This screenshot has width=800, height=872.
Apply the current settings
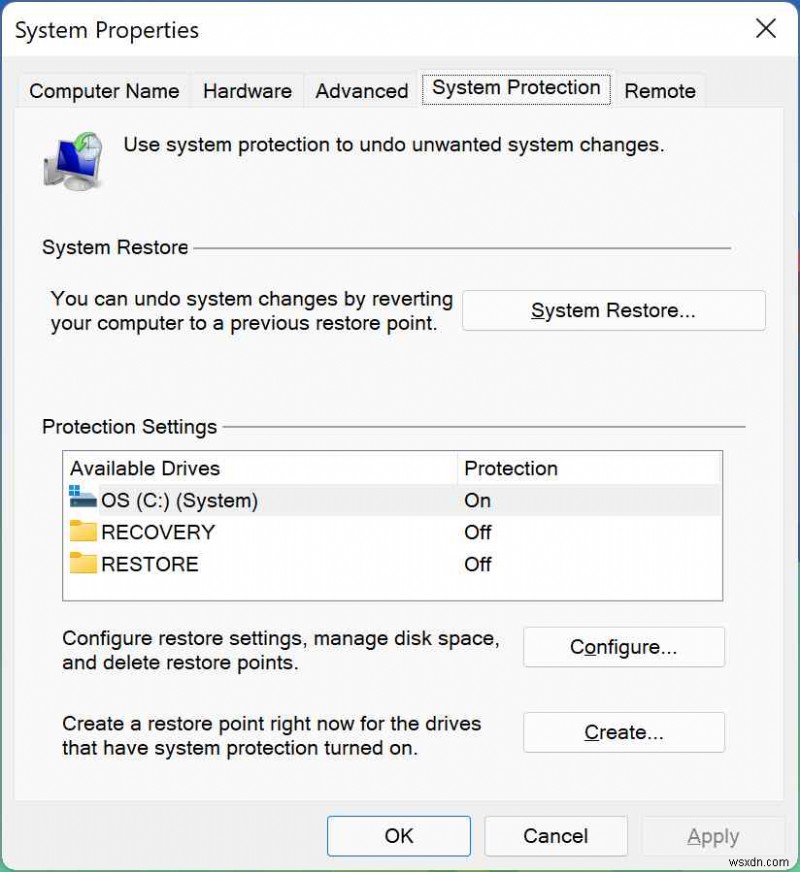pos(713,836)
